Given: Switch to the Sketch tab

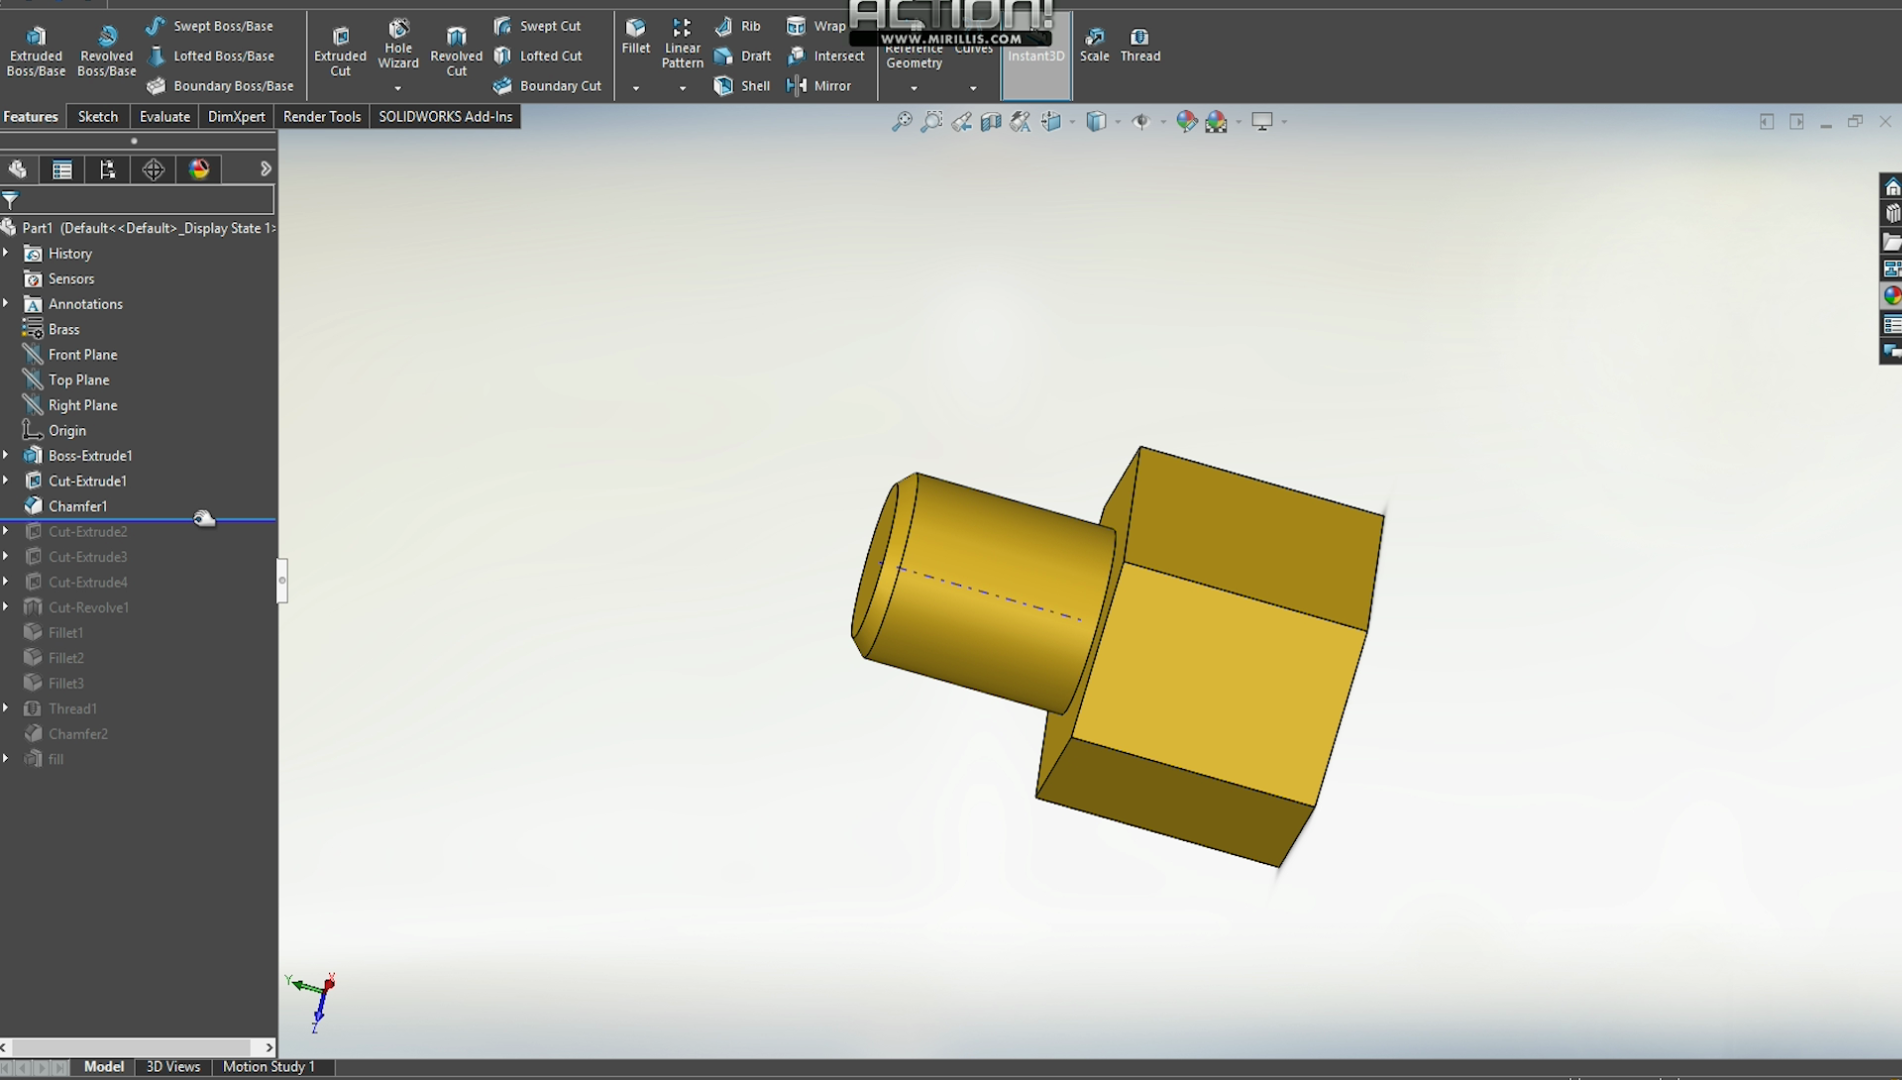Looking at the screenshot, I should click(98, 116).
